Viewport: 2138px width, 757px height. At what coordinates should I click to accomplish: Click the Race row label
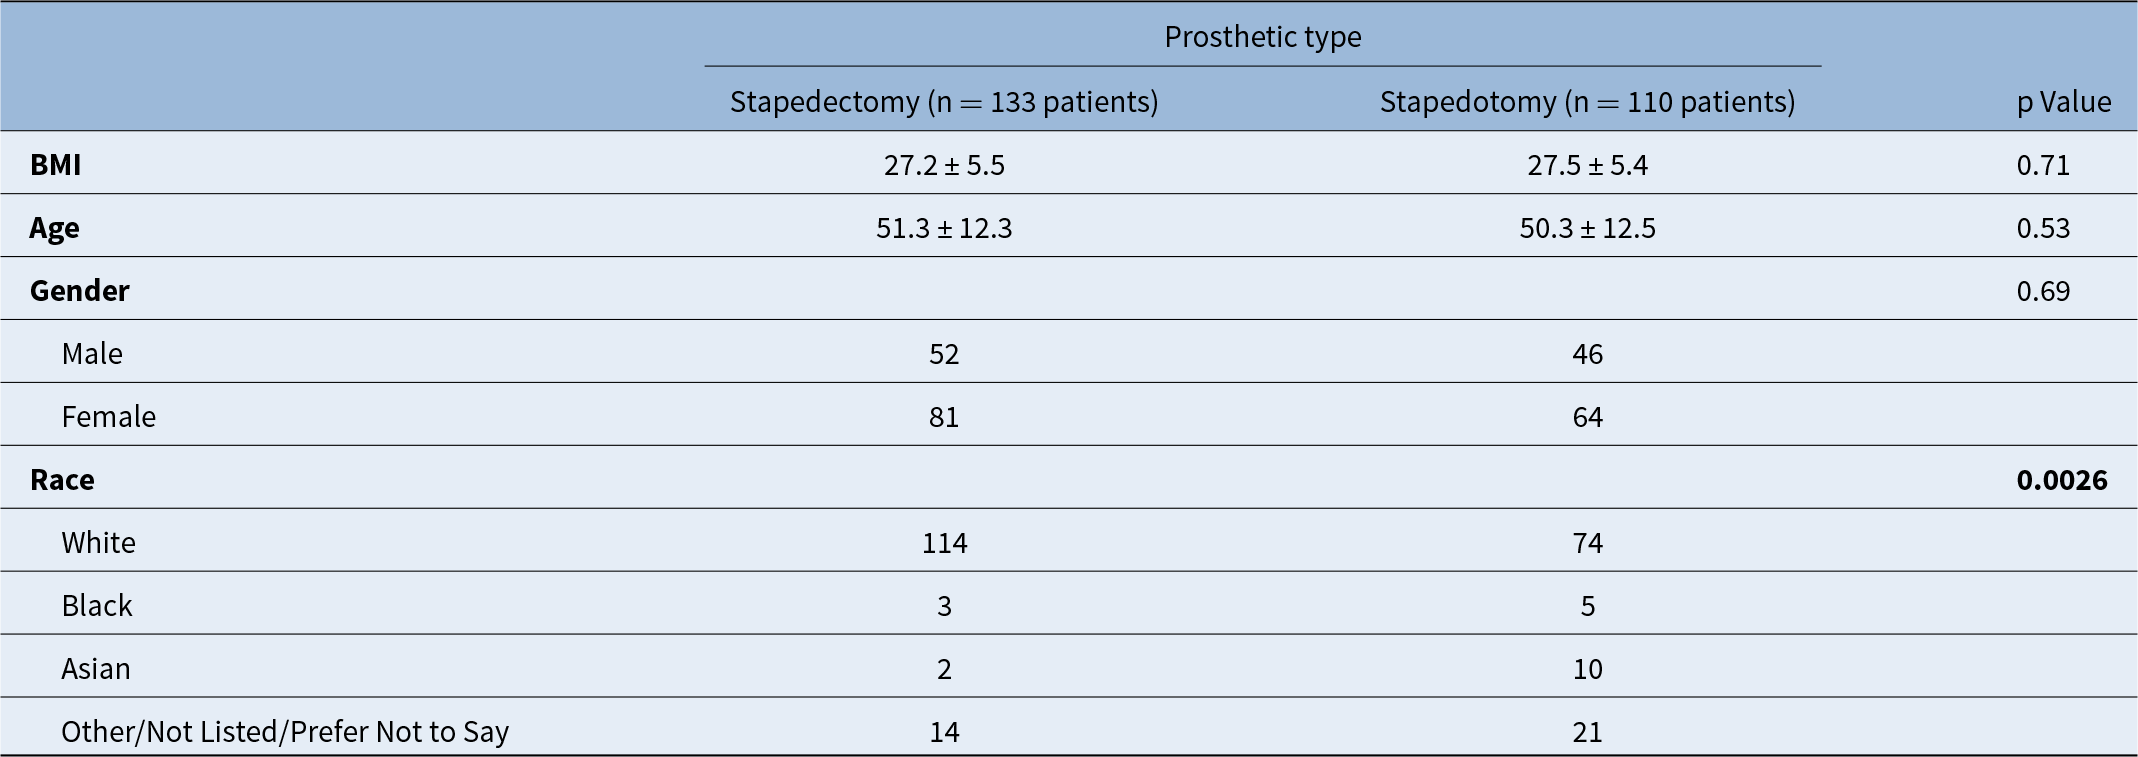[x=62, y=480]
